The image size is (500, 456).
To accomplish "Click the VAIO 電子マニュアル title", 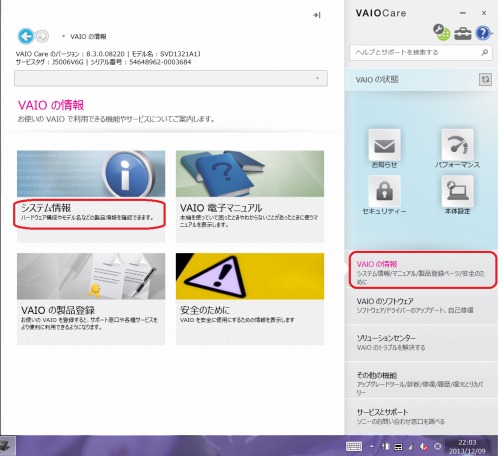I will click(221, 208).
